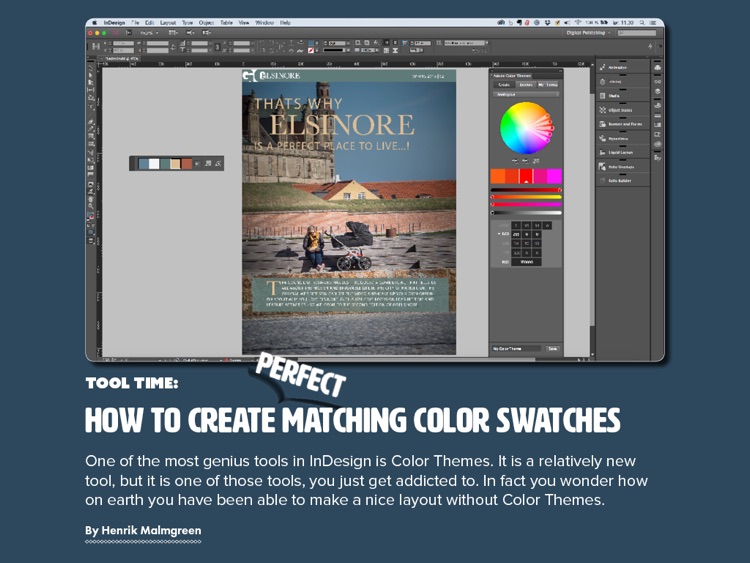Open the InDesign application menu
The width and height of the screenshot is (750, 563).
tap(114, 22)
